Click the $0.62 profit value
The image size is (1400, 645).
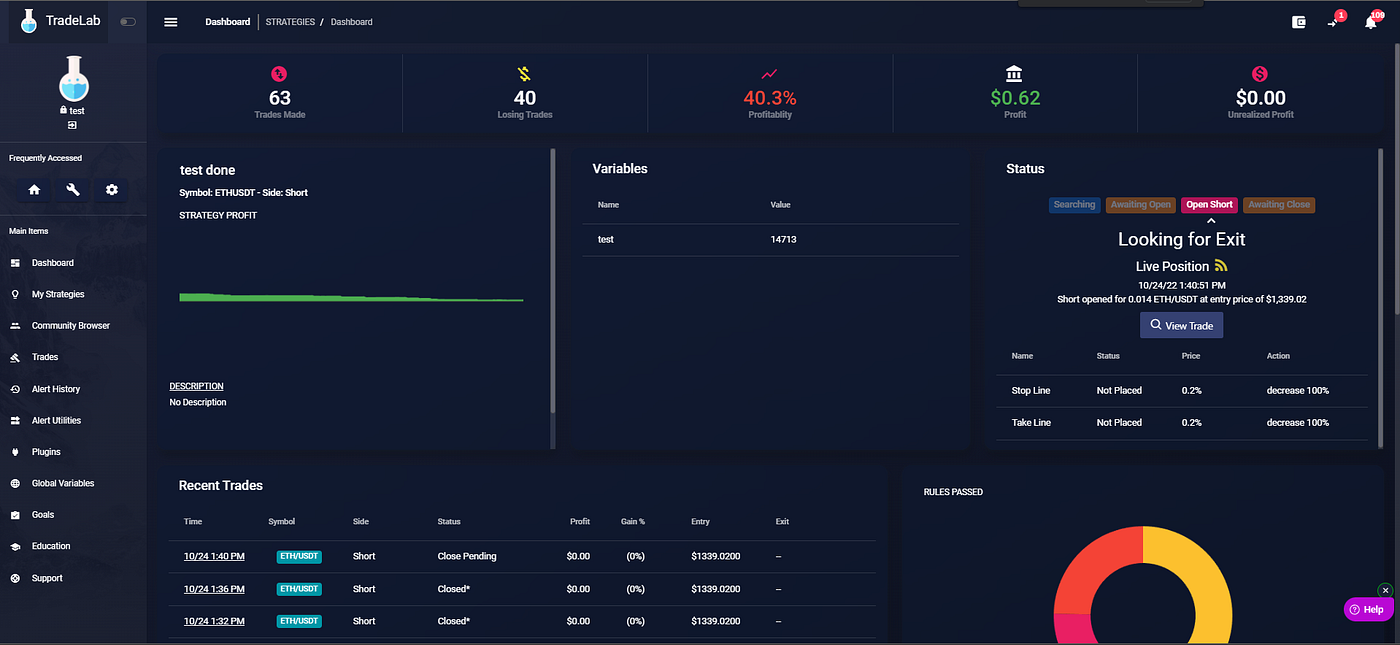click(1015, 98)
